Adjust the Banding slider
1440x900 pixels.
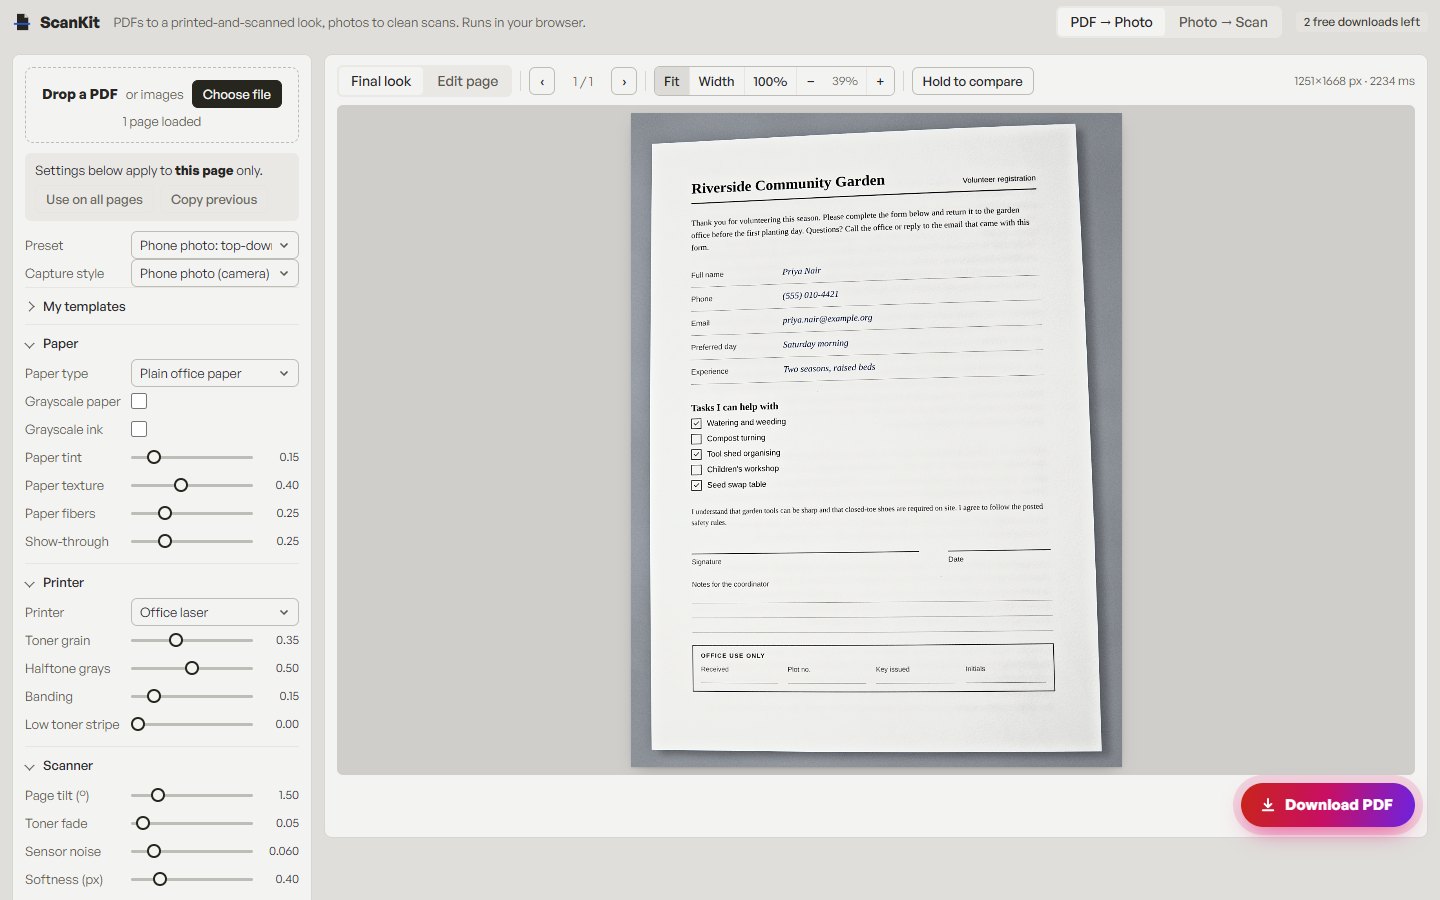click(x=192, y=696)
